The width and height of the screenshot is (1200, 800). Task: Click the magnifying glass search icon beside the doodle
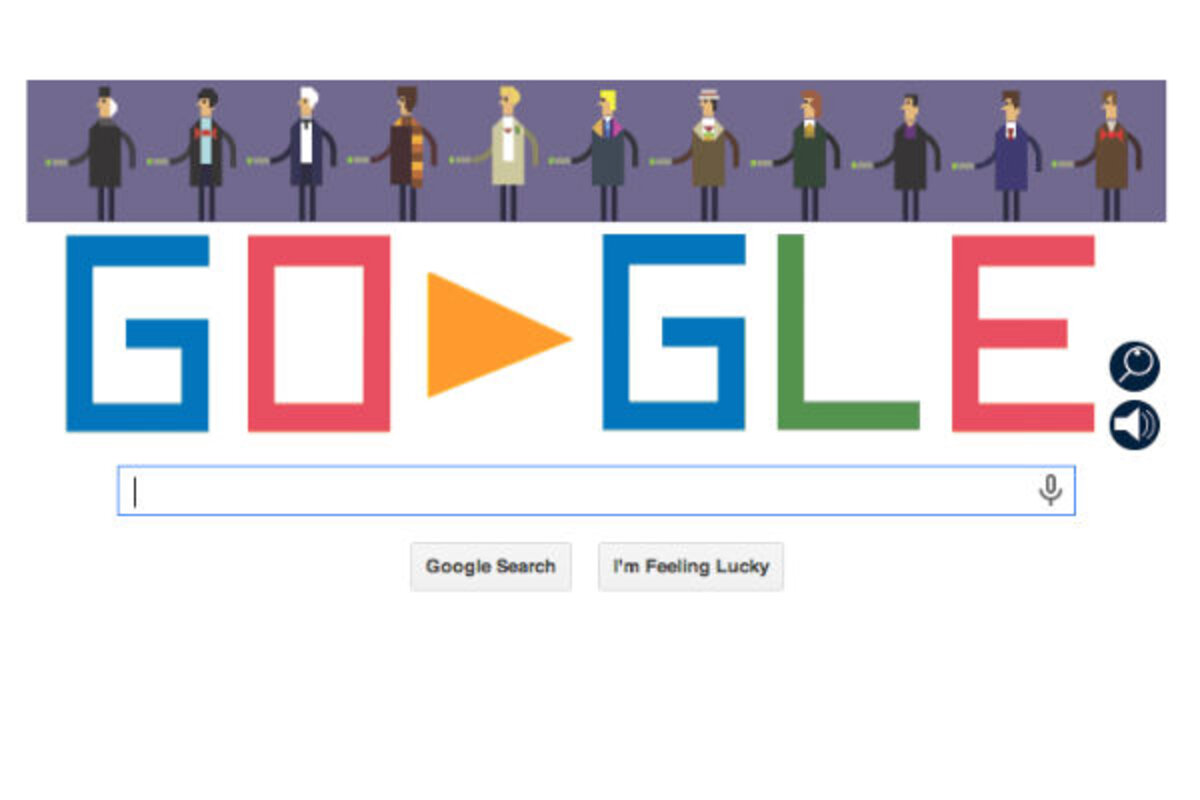(1134, 366)
